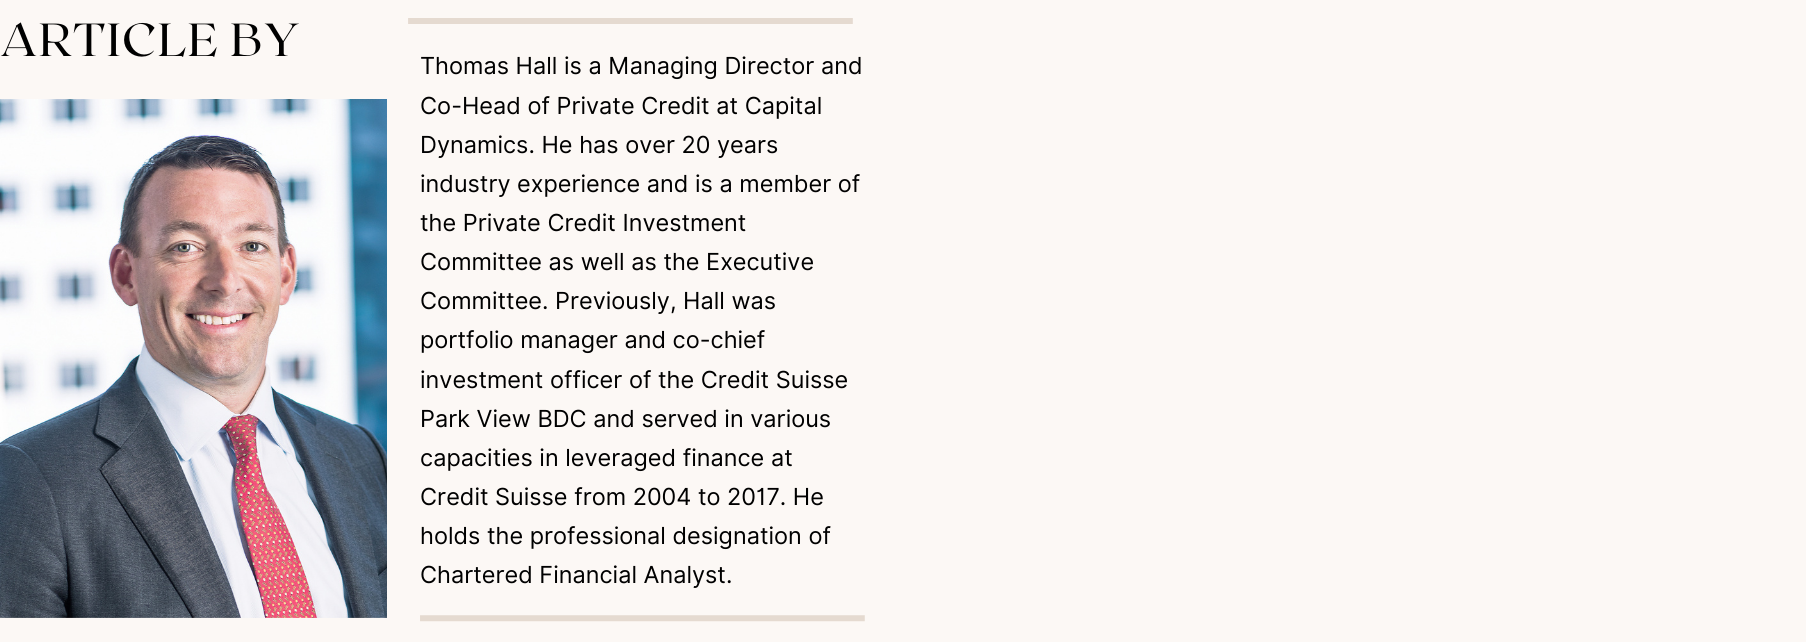Click the words leveraged finance
The height and width of the screenshot is (642, 1806).
pyautogui.click(x=669, y=458)
